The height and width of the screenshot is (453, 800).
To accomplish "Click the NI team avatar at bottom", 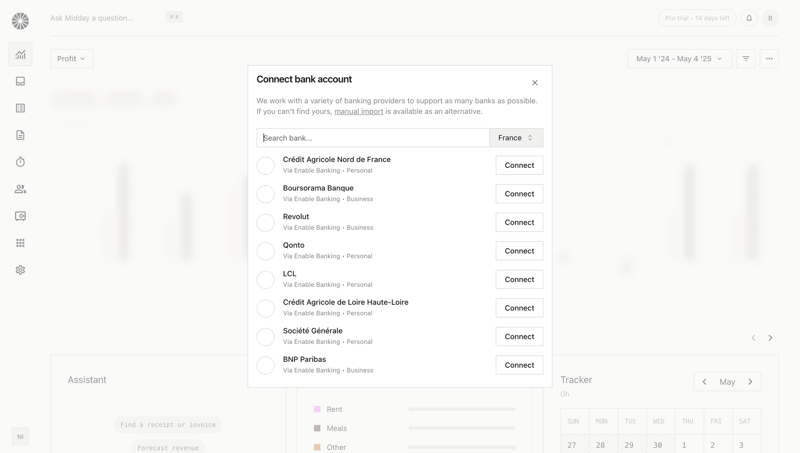I will tap(20, 437).
